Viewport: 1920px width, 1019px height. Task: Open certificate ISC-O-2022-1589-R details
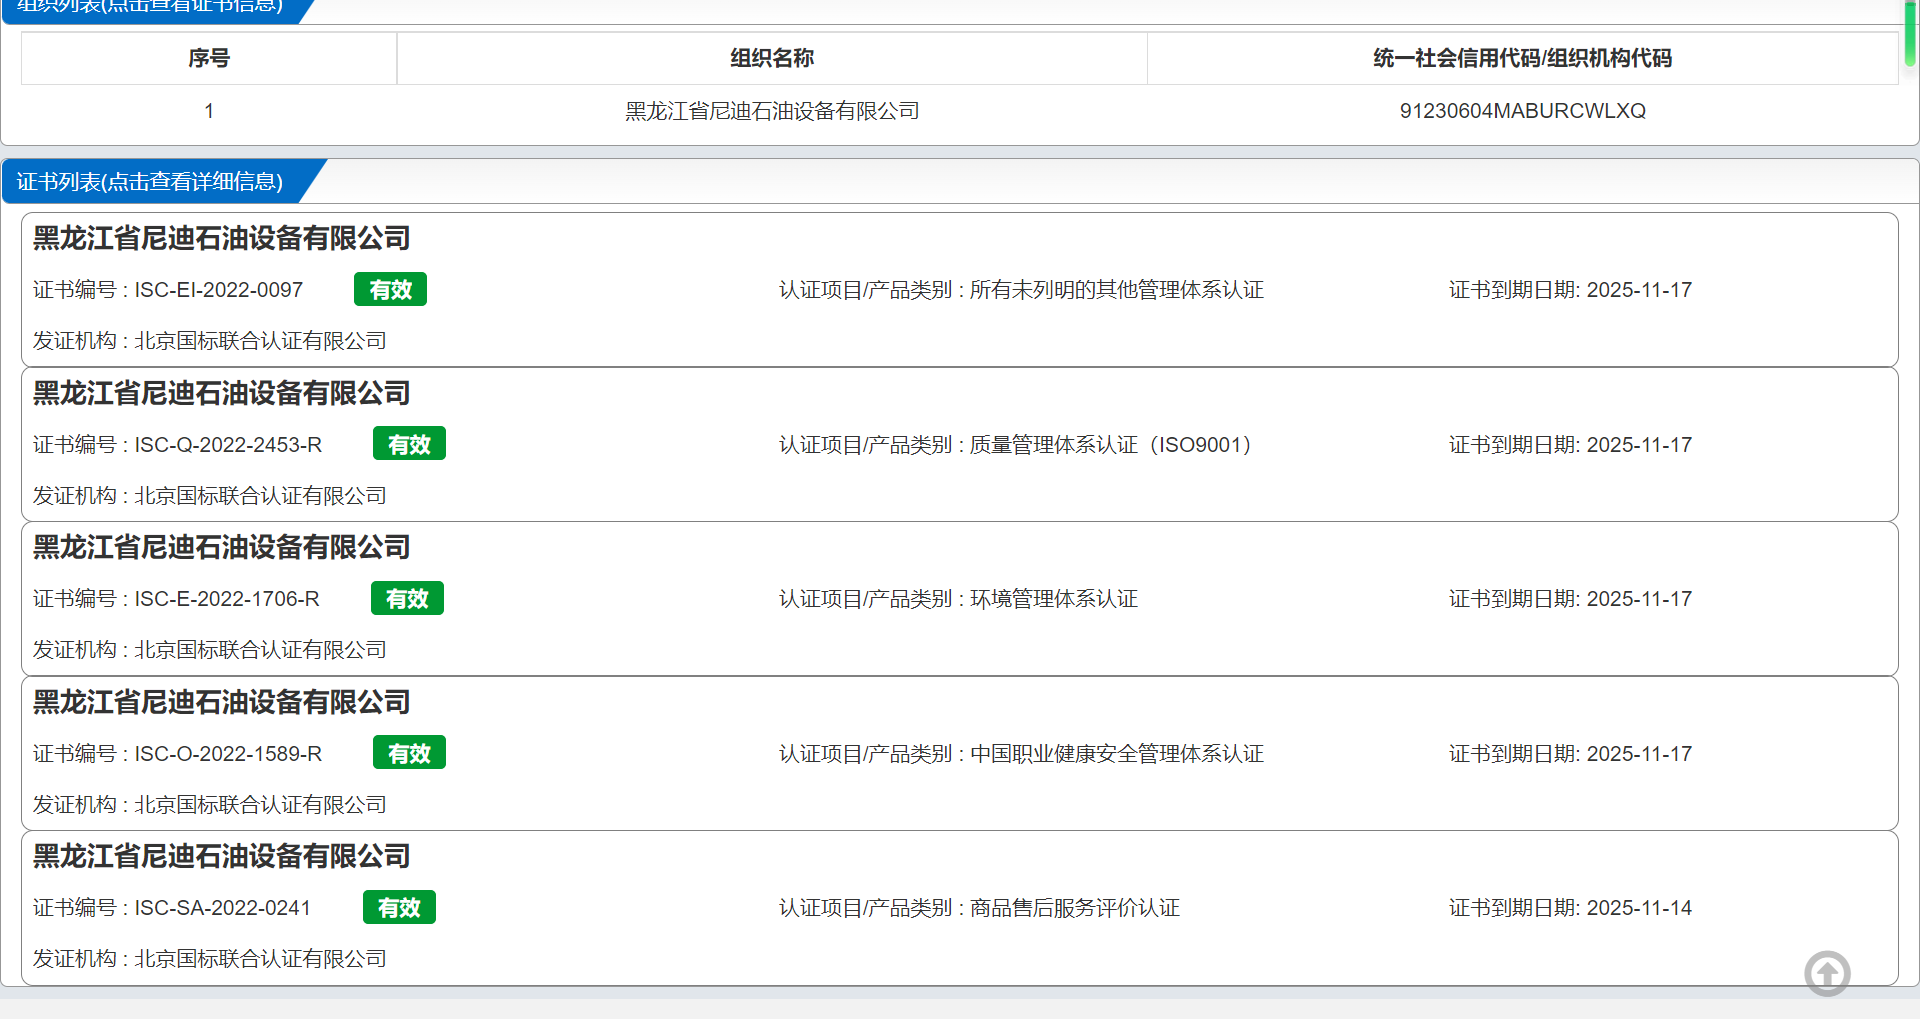960,753
